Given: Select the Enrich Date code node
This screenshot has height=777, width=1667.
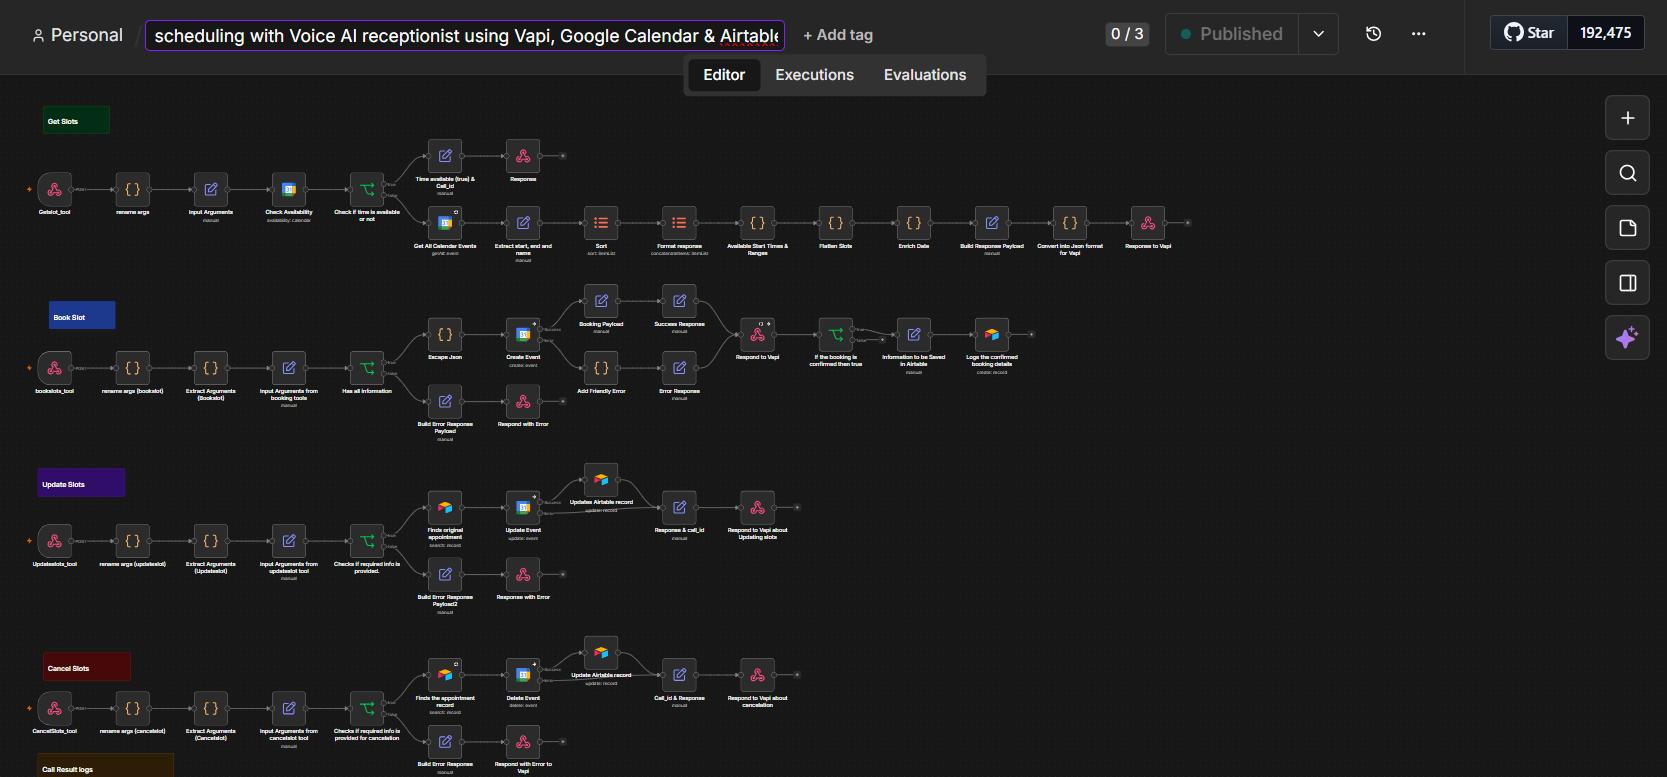Looking at the screenshot, I should [913, 223].
